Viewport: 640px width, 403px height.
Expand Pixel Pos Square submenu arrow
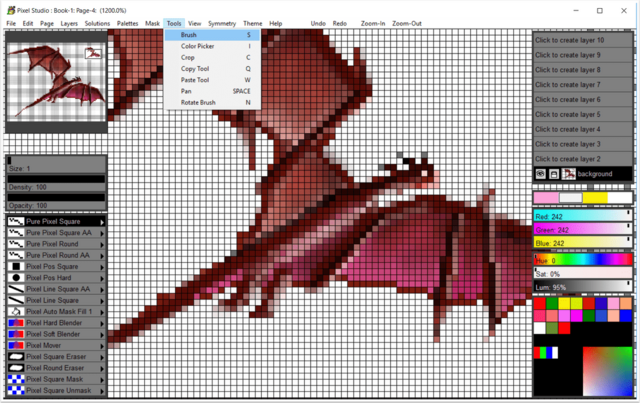pos(102,267)
